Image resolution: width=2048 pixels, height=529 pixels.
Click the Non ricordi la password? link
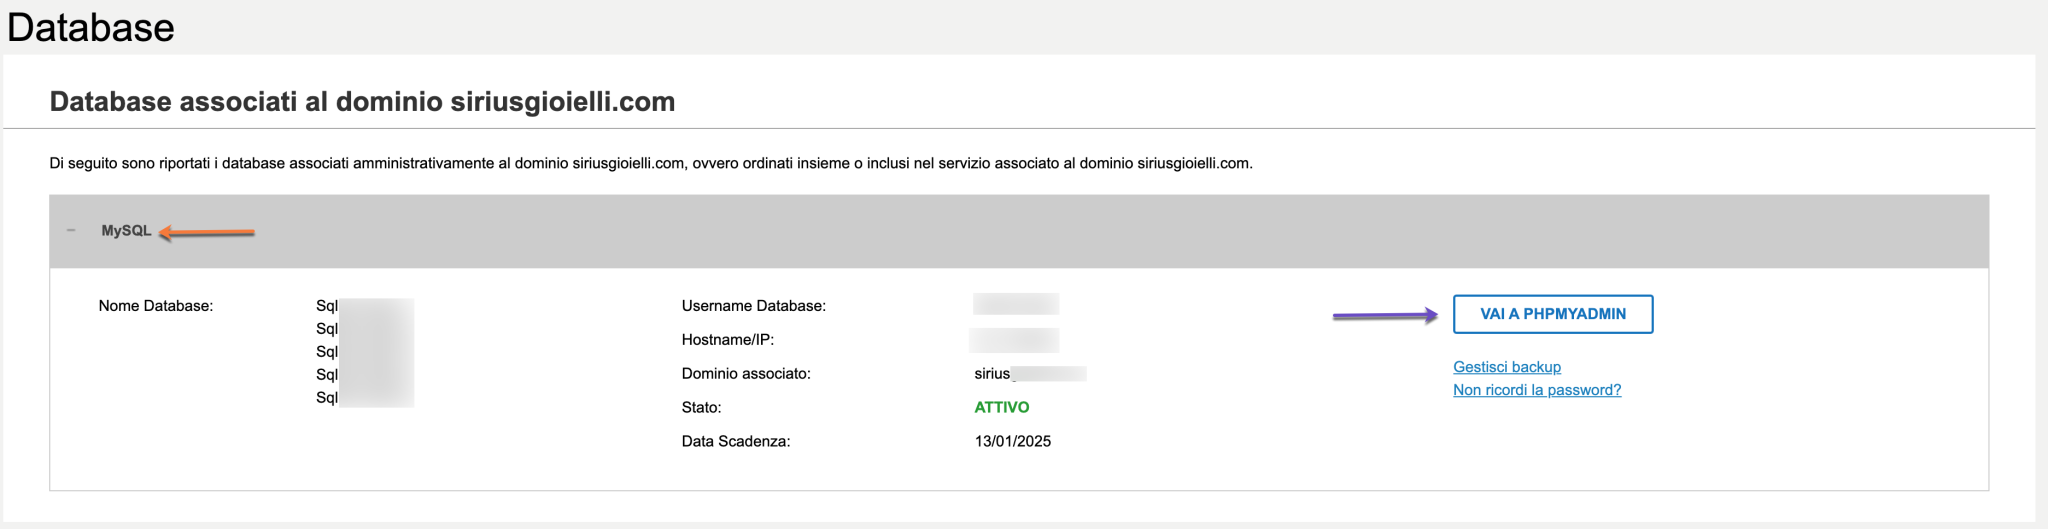pyautogui.click(x=1536, y=390)
